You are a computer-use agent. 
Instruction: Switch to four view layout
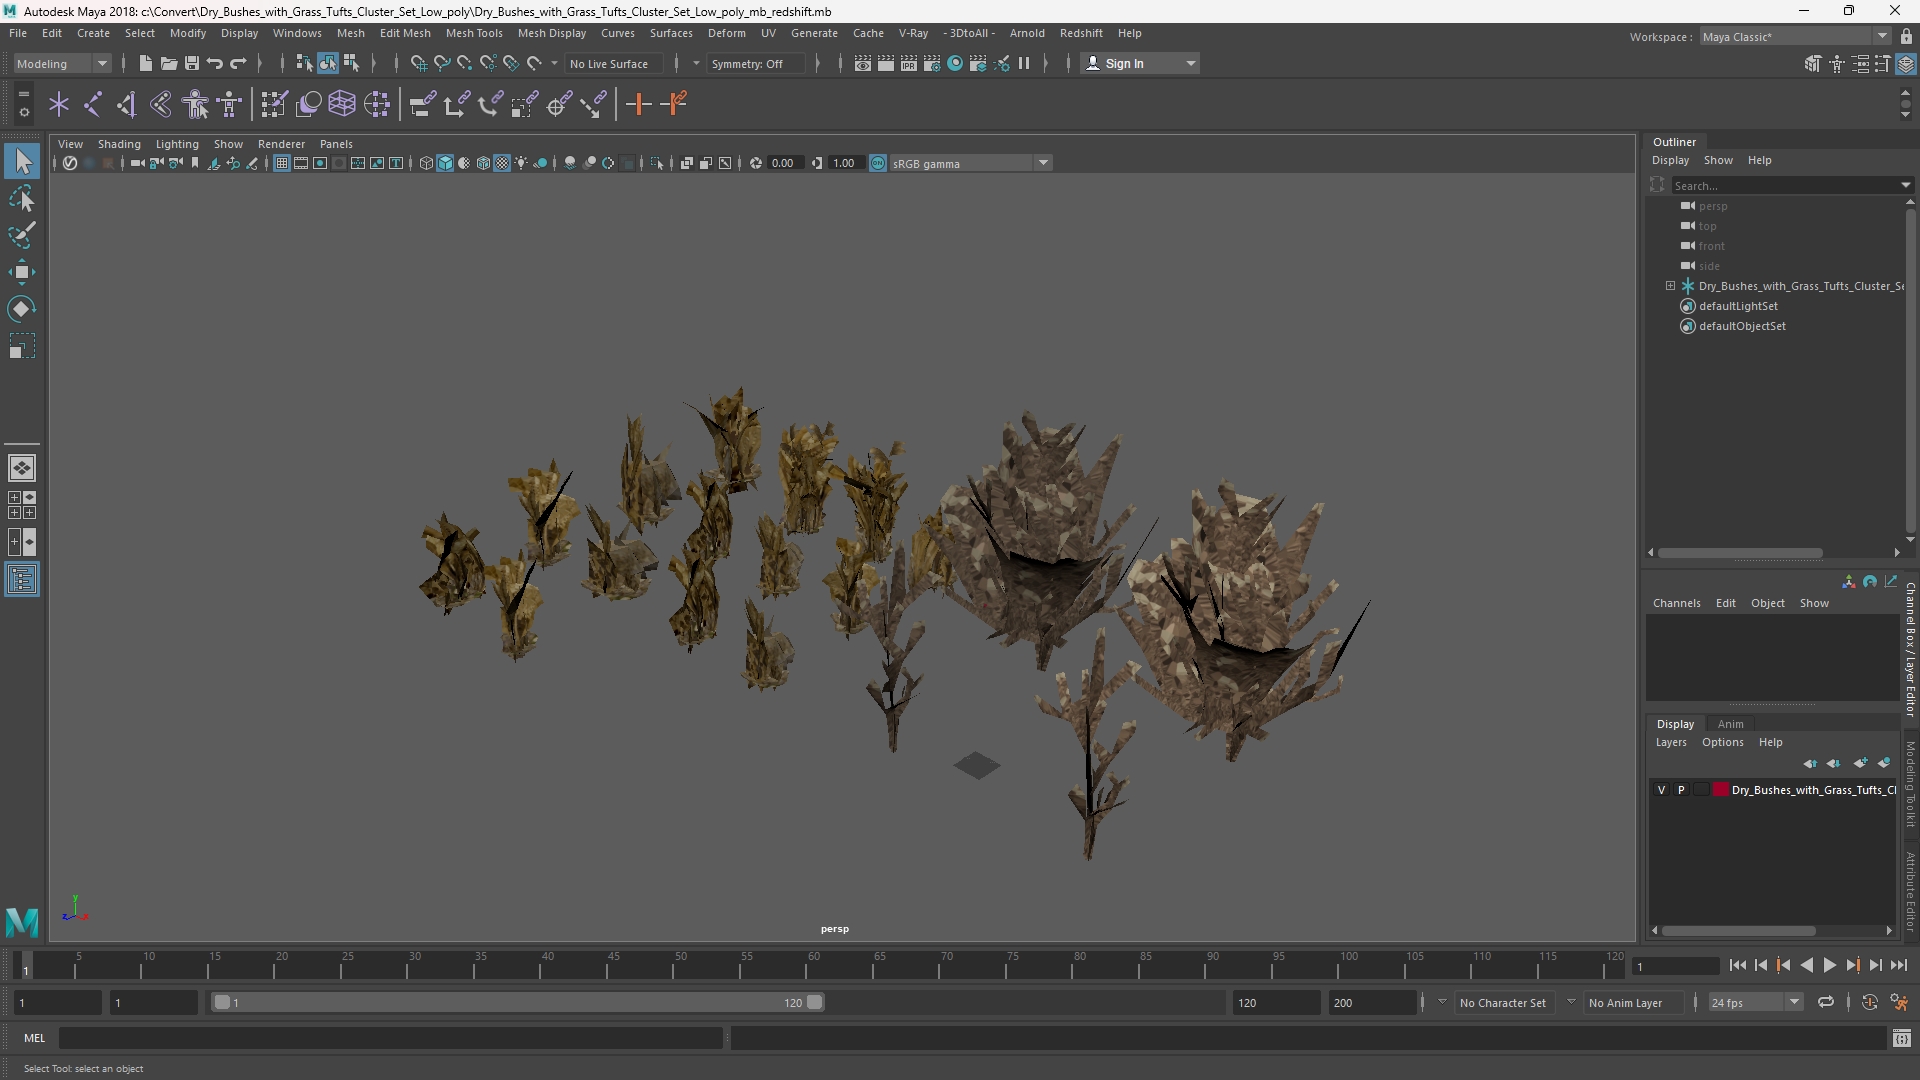22,505
